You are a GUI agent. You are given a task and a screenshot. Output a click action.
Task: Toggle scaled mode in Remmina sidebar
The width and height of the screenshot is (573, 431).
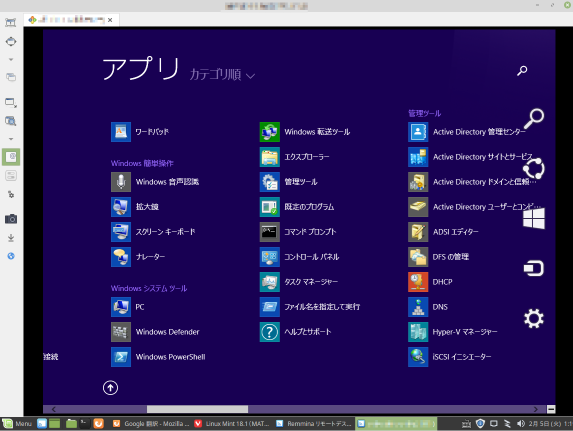click(11, 121)
